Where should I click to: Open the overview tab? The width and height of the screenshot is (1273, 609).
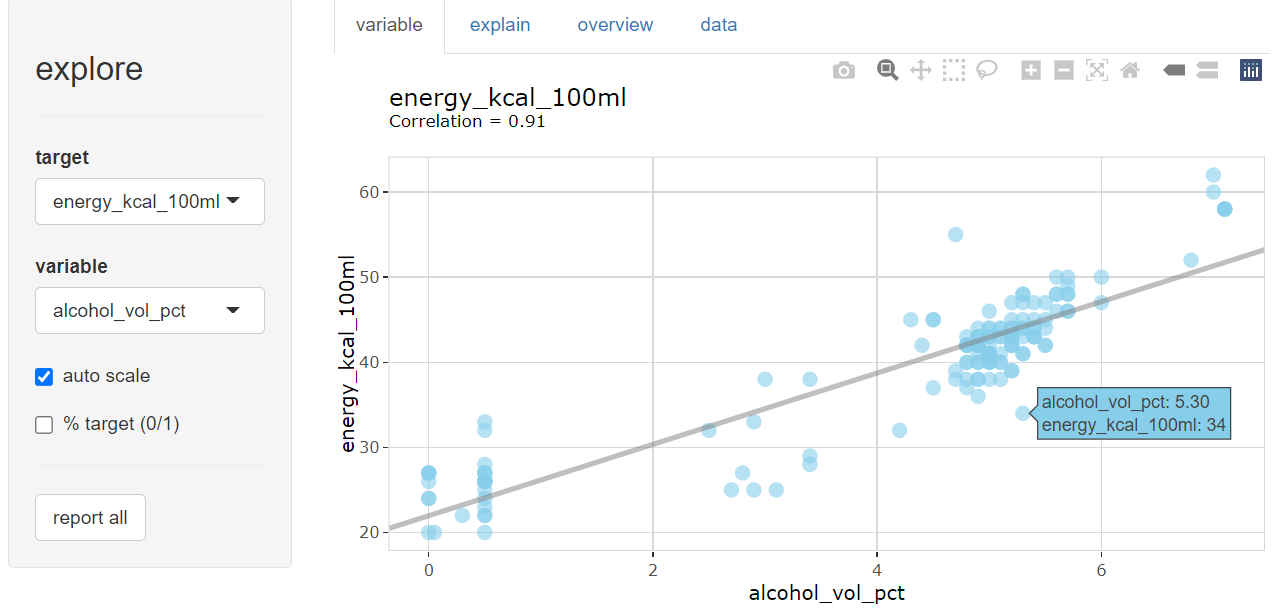point(615,24)
